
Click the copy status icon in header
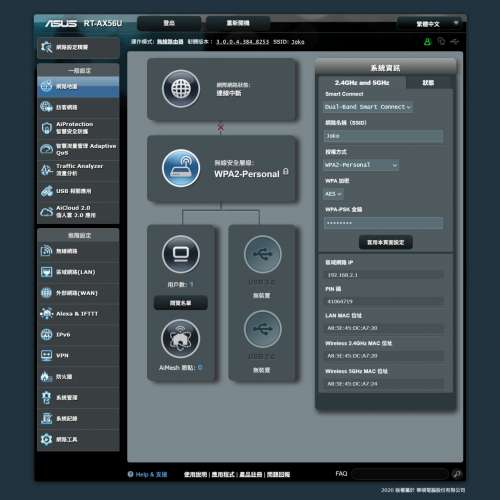coord(441,42)
